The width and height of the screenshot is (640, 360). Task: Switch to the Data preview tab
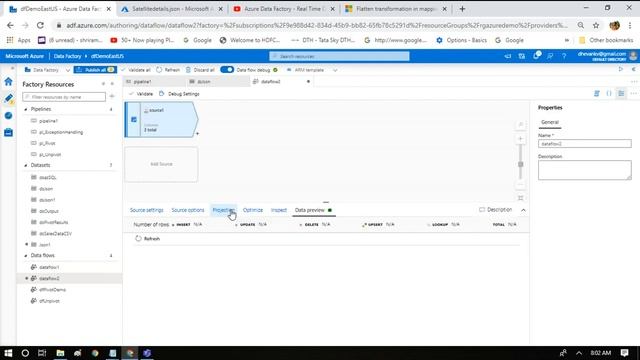pos(313,210)
